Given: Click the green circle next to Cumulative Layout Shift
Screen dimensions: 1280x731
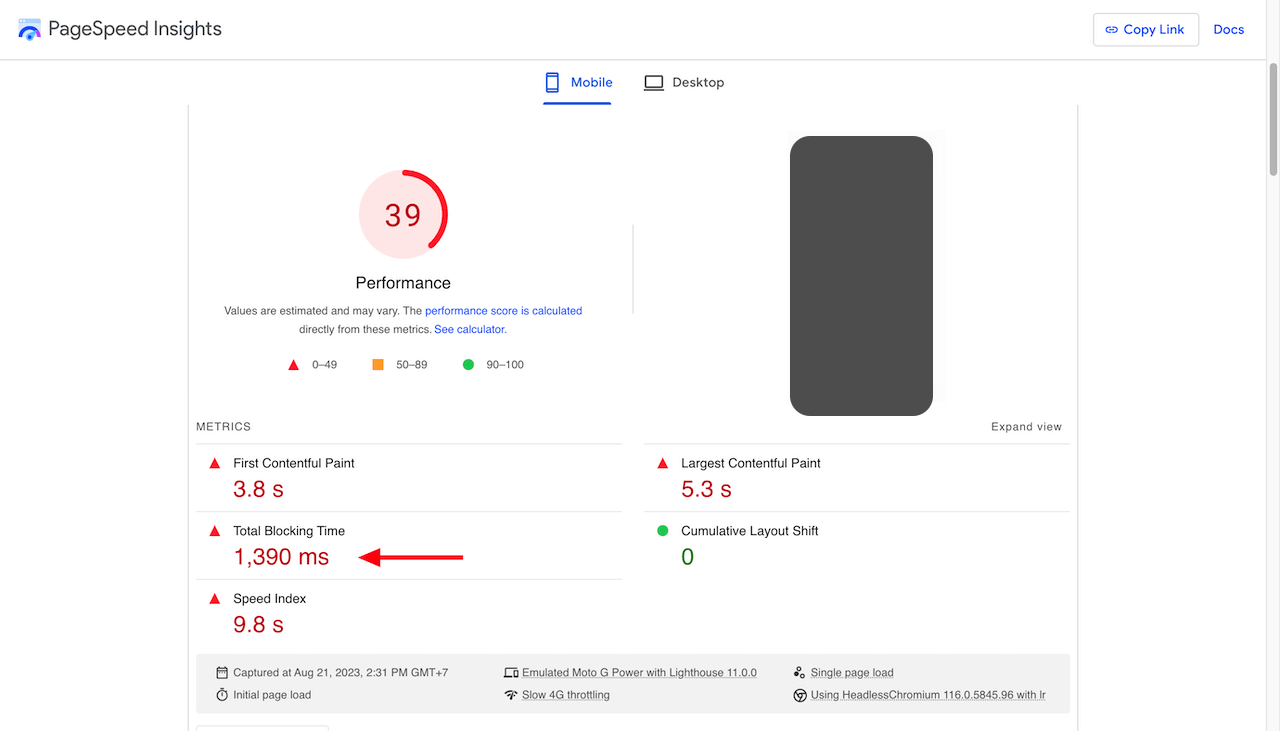Looking at the screenshot, I should point(662,531).
